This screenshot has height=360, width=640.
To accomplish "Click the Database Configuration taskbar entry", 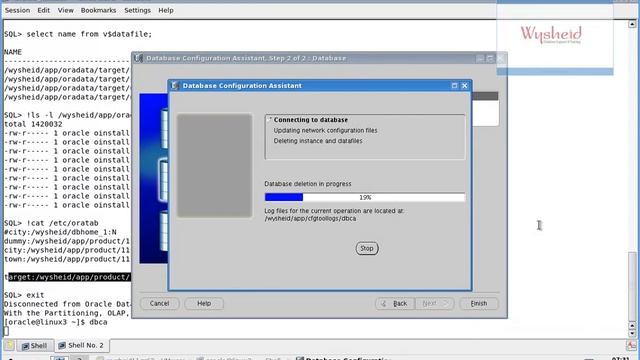I will tap(343, 358).
